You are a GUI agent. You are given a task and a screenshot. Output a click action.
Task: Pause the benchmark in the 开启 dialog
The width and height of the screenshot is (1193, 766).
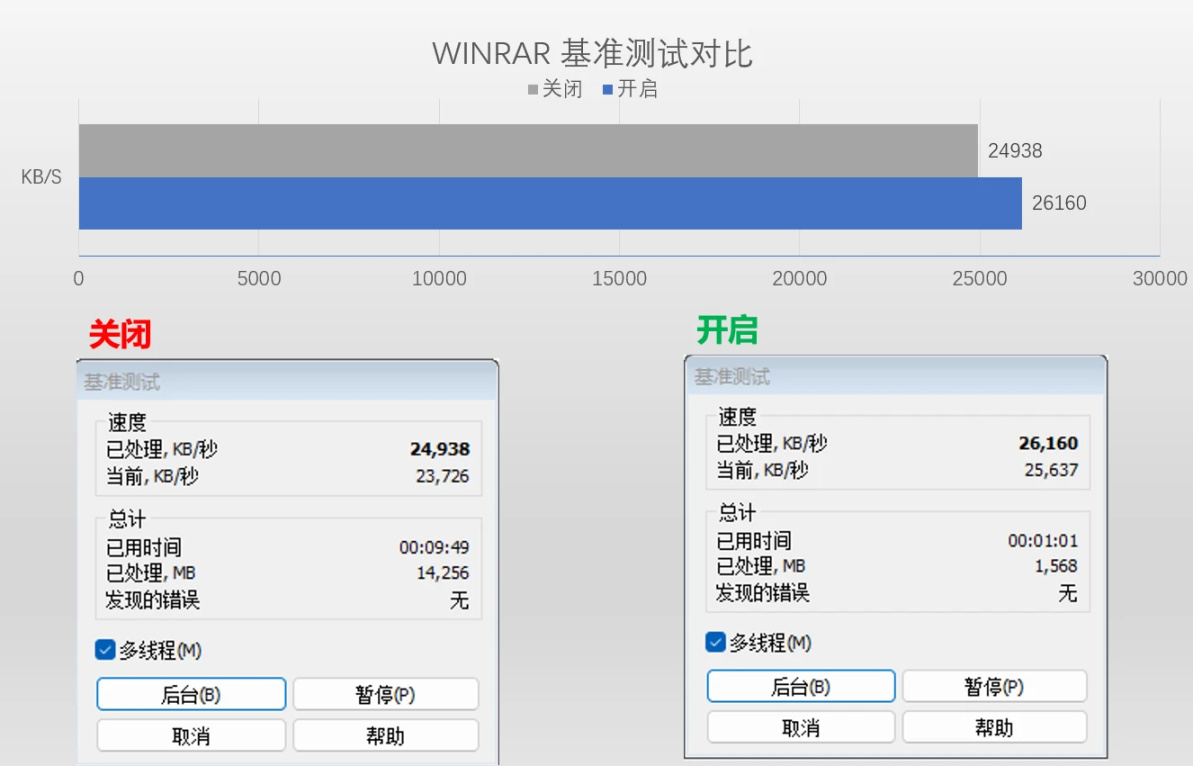click(994, 686)
